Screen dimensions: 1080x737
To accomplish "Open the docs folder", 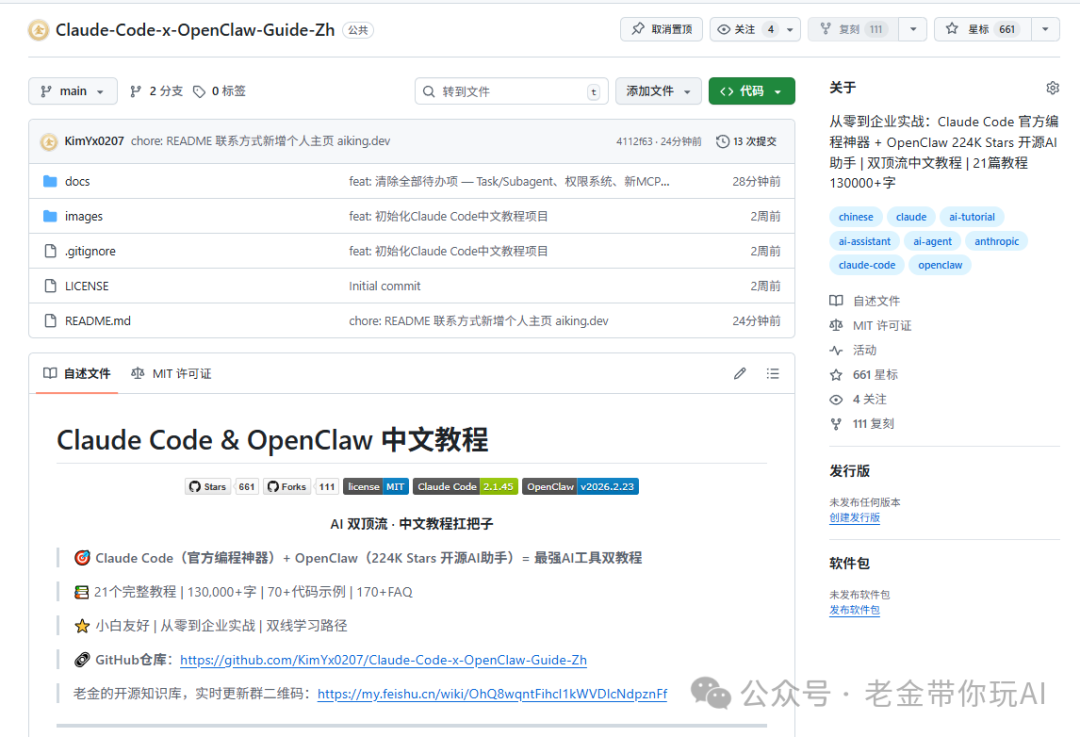I will pos(77,181).
